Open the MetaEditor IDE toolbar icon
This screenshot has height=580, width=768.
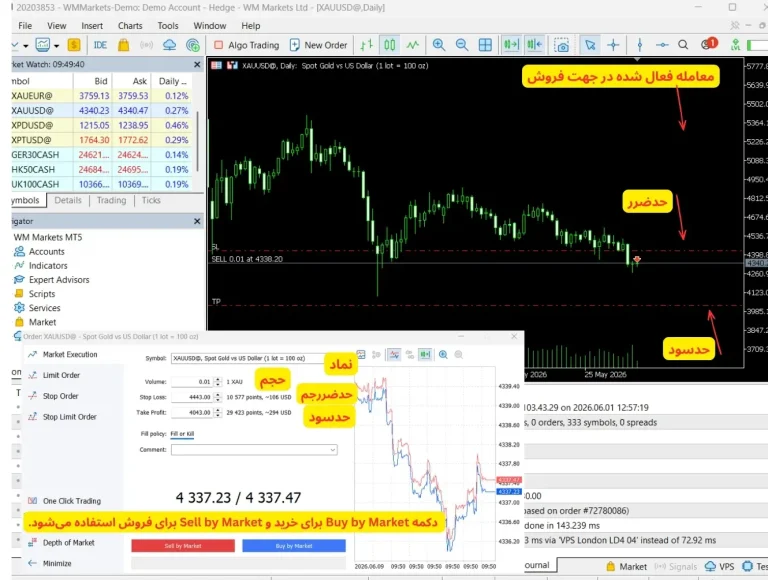(x=100, y=45)
